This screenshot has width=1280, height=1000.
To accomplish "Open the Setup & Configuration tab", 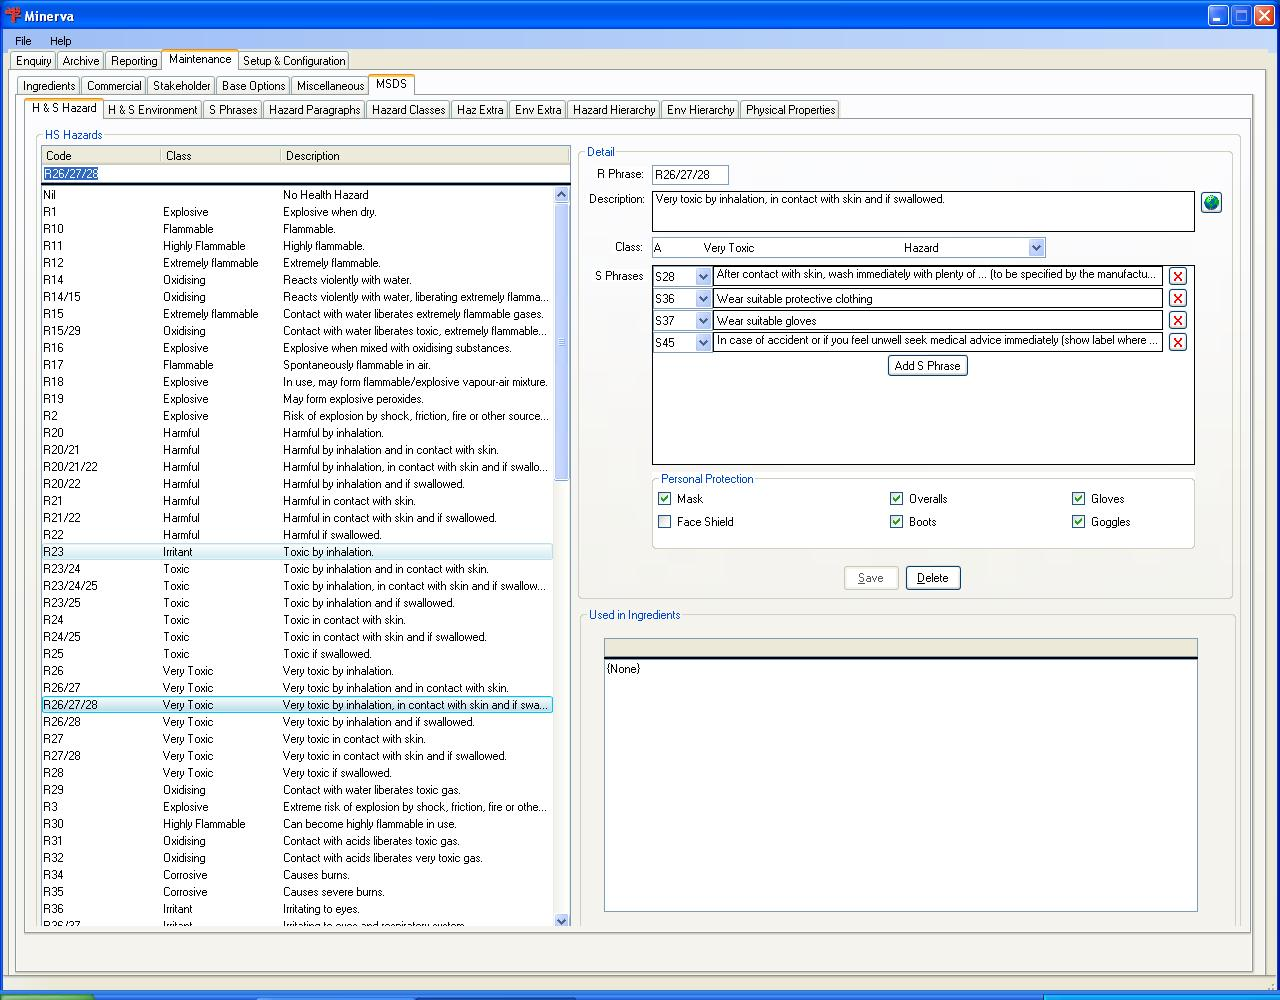I will 294,61.
